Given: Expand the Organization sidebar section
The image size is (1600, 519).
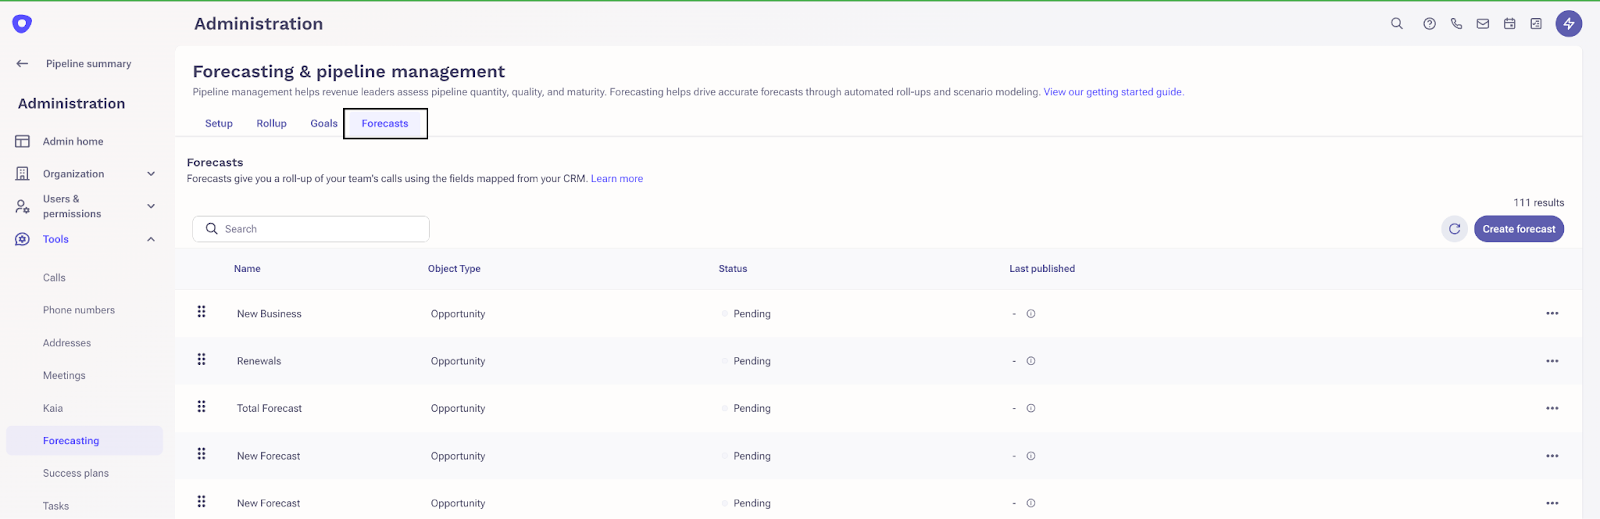Looking at the screenshot, I should tap(151, 174).
